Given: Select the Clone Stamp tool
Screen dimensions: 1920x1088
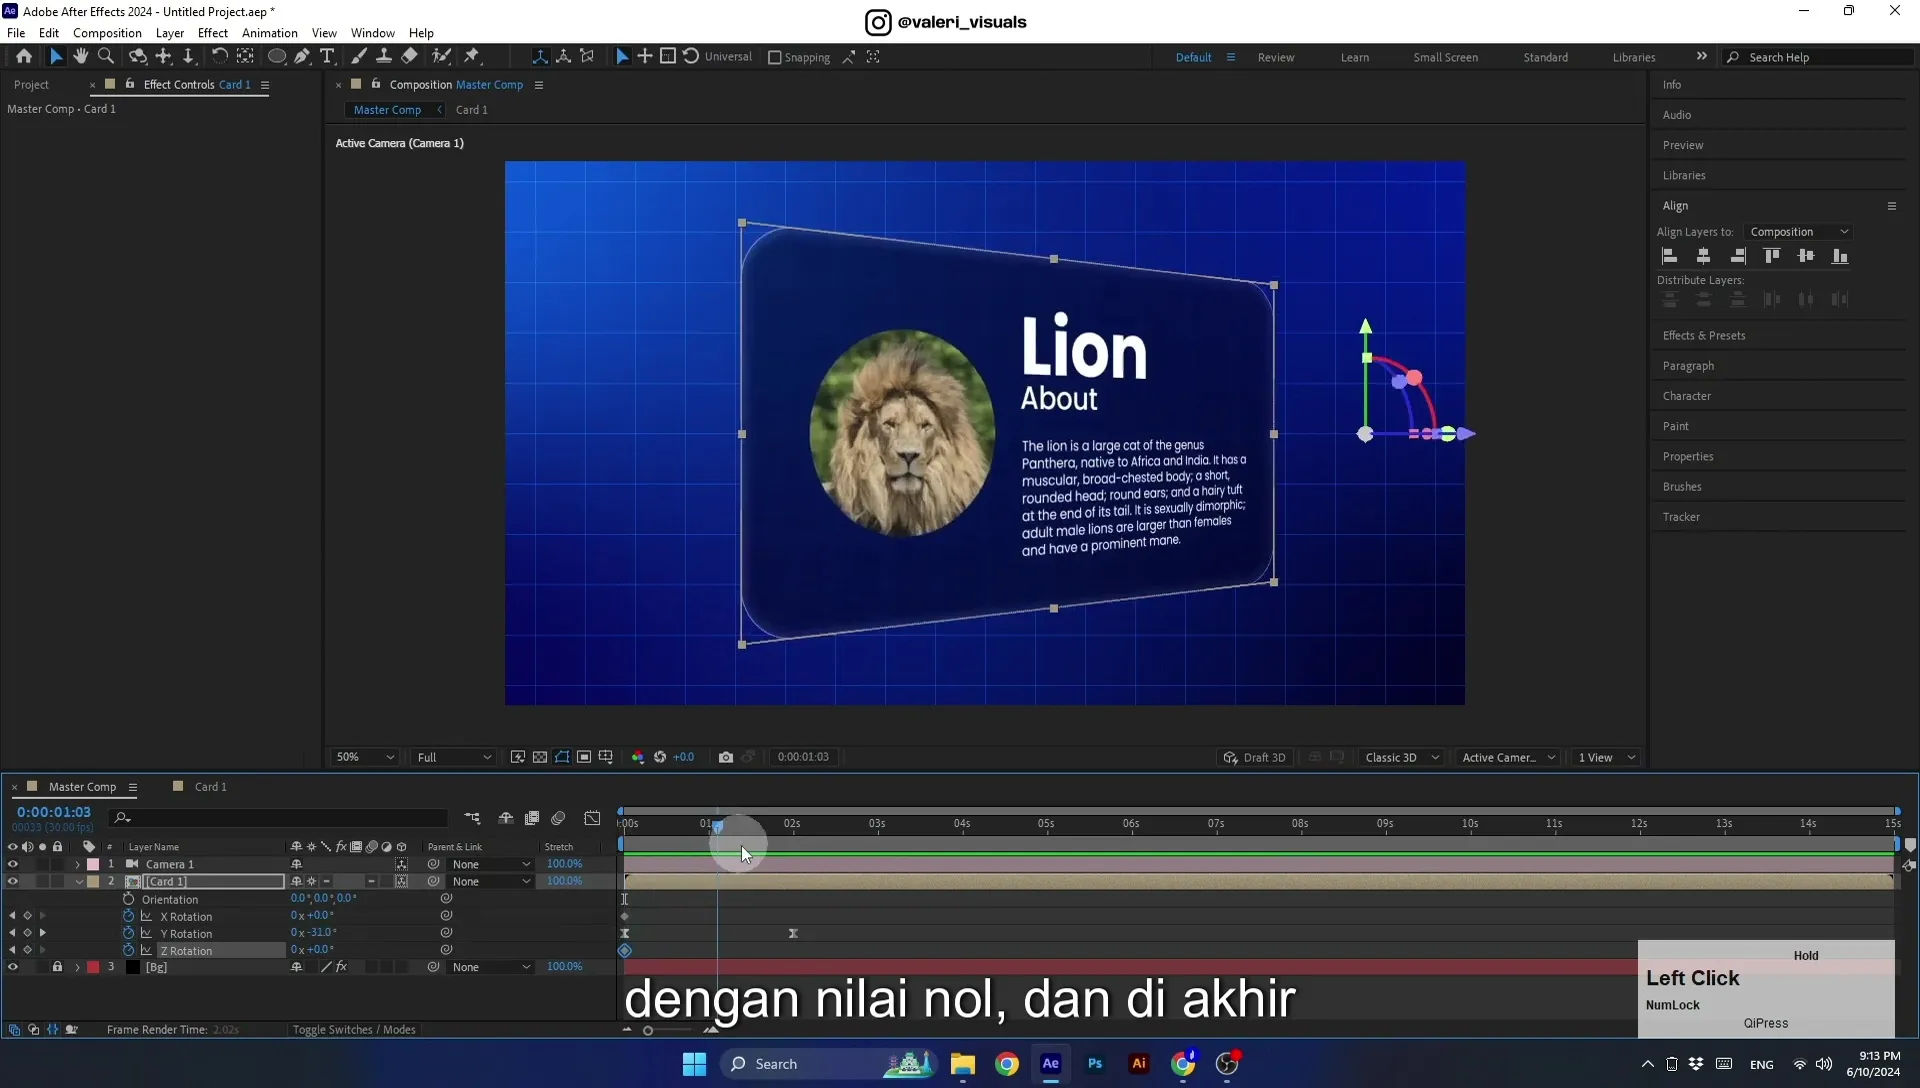Looking at the screenshot, I should coord(383,56).
